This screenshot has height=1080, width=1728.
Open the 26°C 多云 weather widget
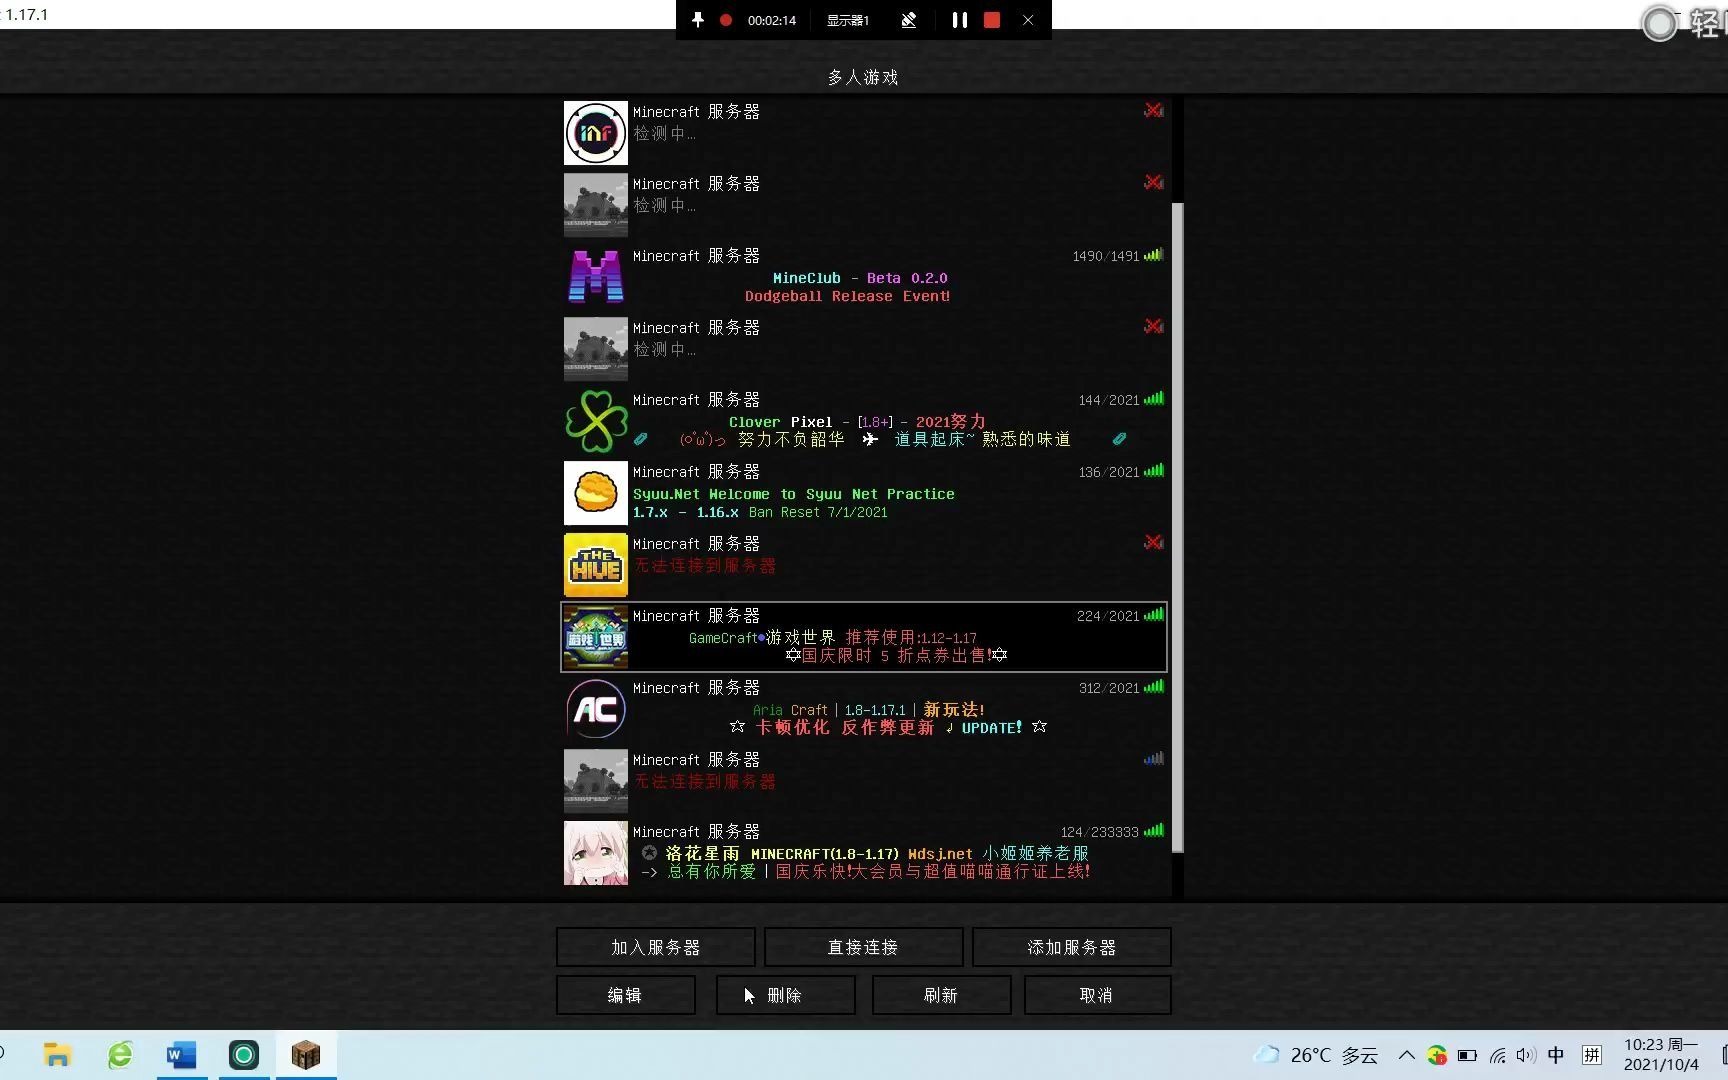(x=1317, y=1055)
